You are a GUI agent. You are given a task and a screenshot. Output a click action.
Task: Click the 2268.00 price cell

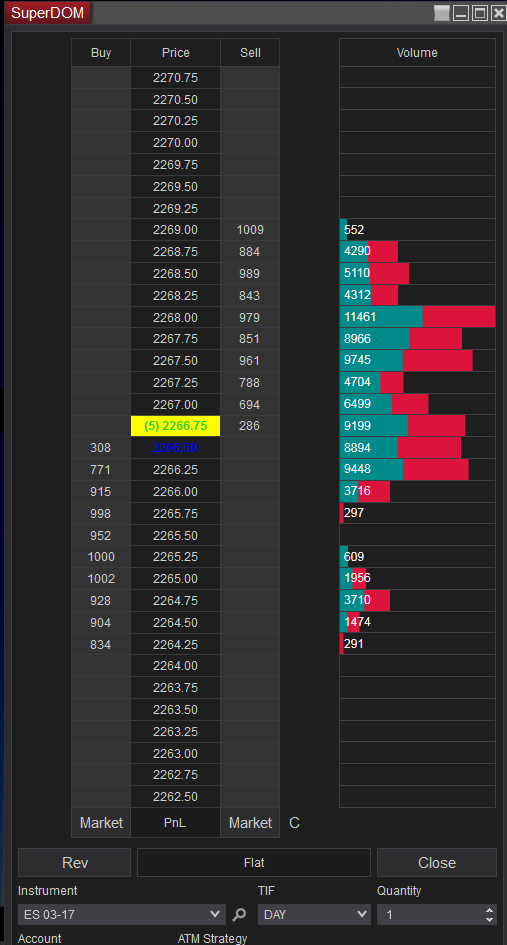point(175,317)
